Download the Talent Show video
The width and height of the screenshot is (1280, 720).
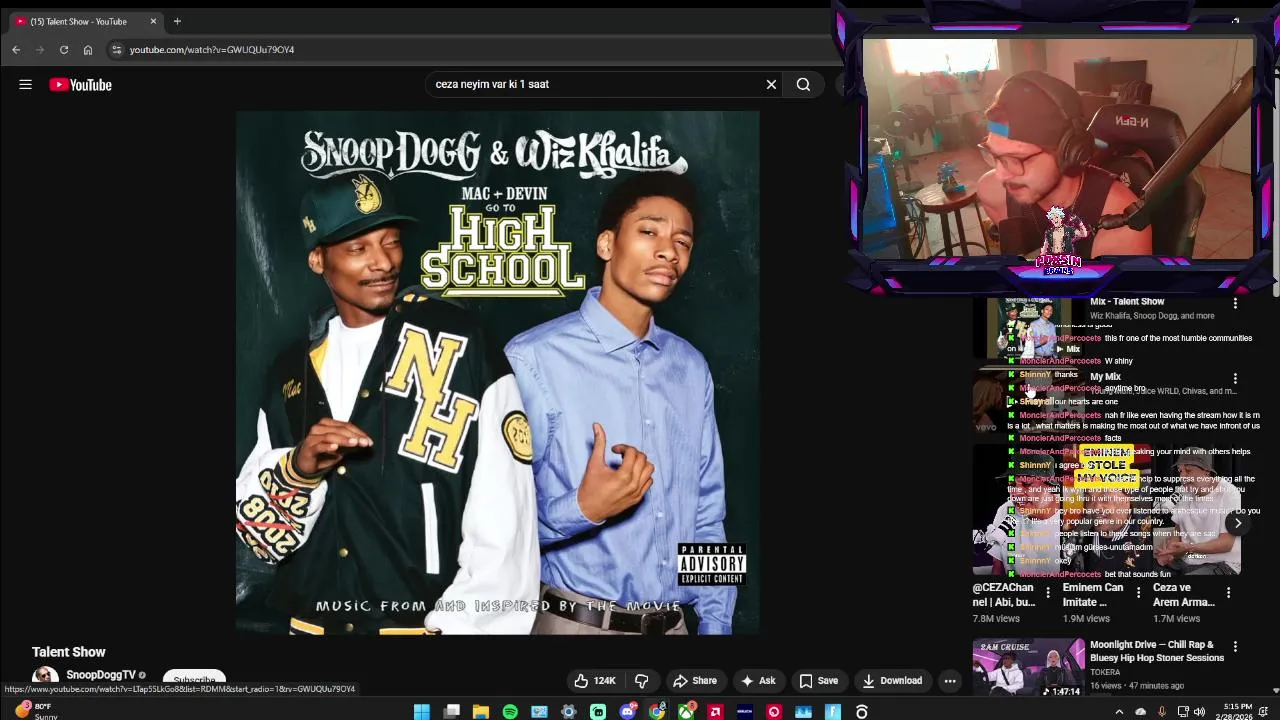892,681
